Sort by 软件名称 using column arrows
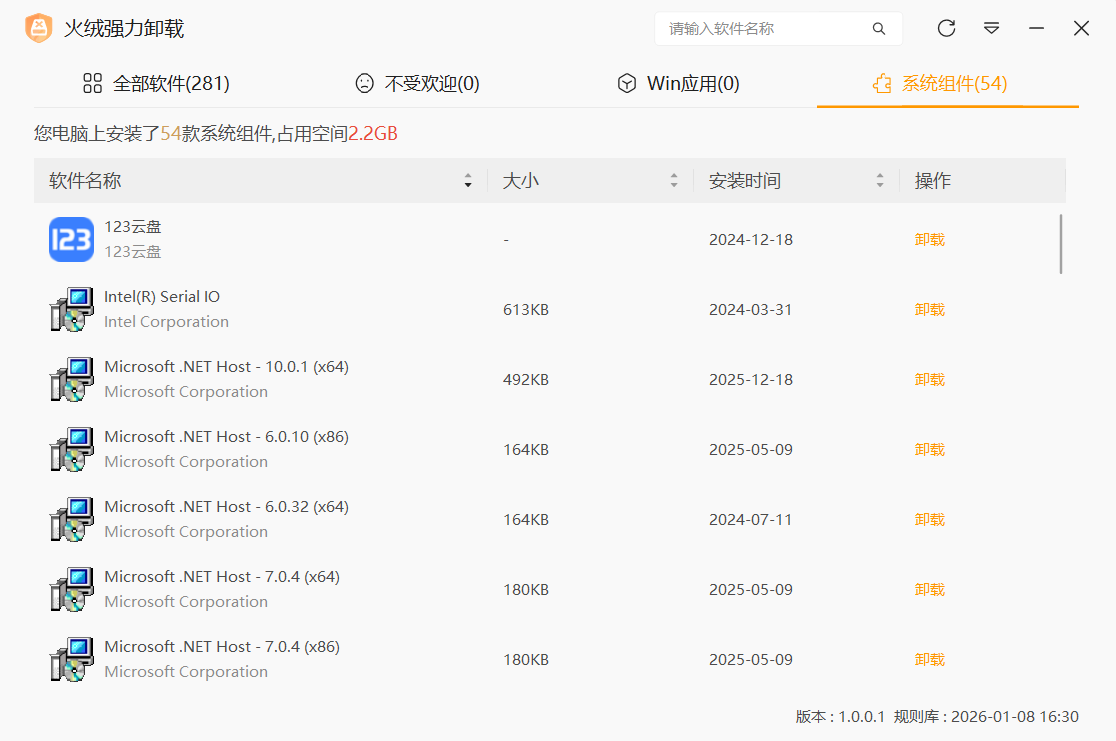 click(468, 180)
